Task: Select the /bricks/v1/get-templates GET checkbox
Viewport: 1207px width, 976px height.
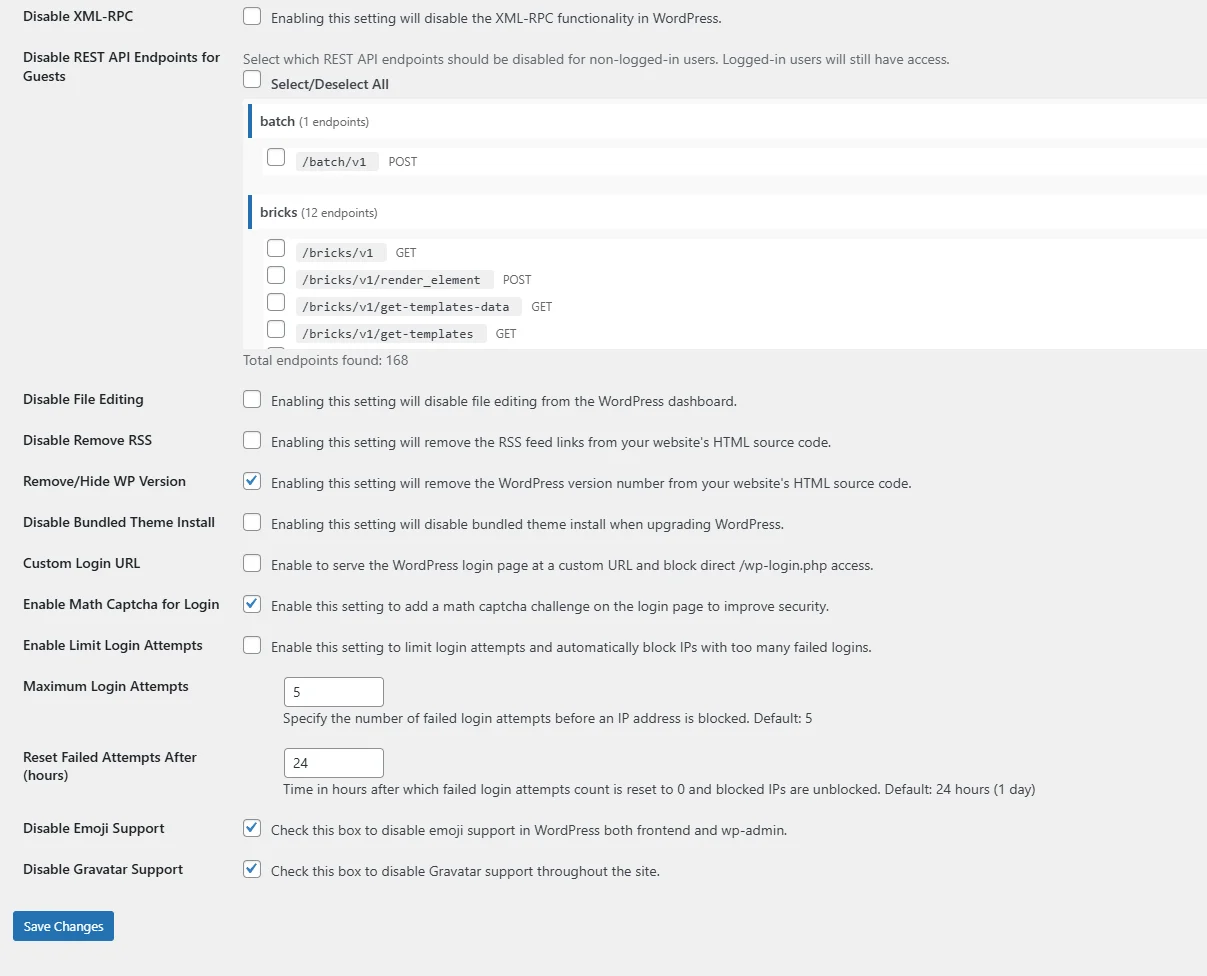Action: tap(276, 330)
